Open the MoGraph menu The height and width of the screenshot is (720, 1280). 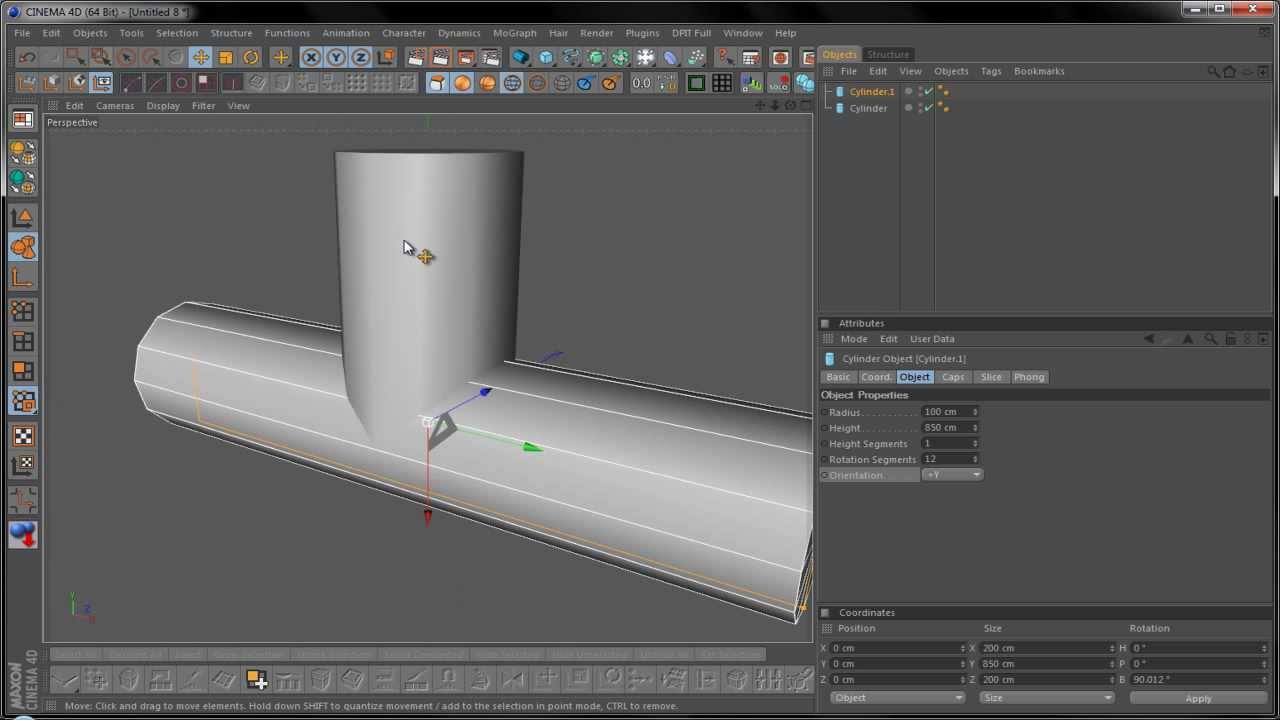[514, 33]
